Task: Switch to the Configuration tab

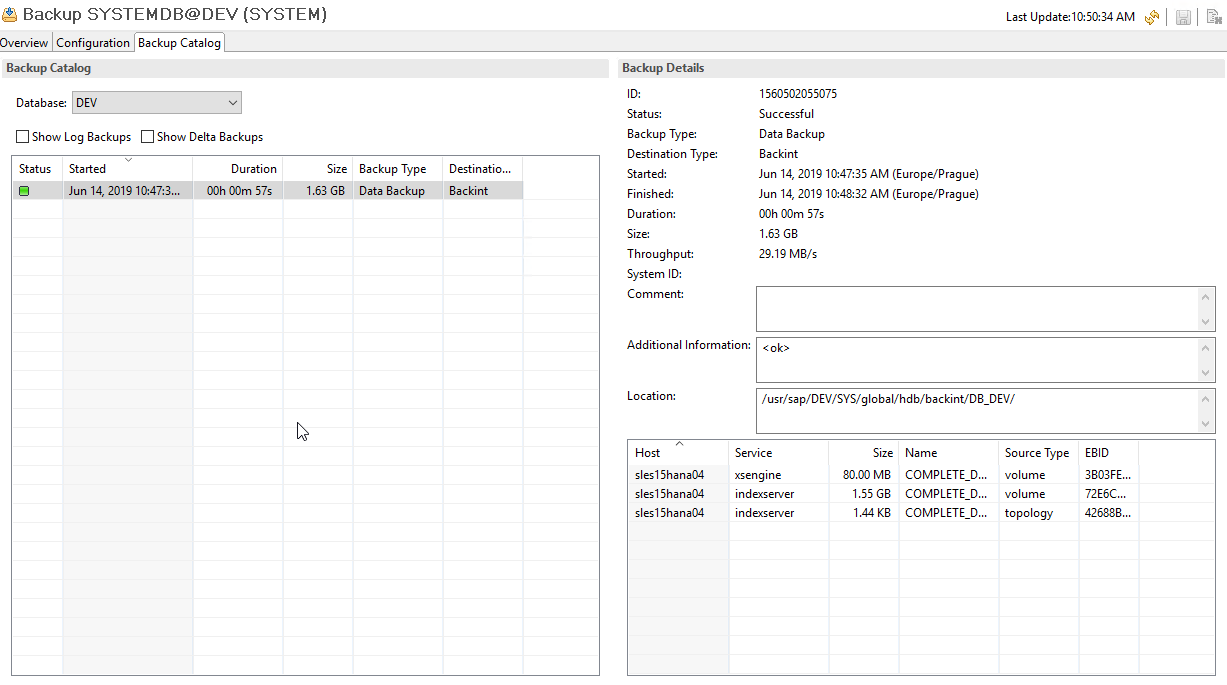Action: [x=93, y=43]
